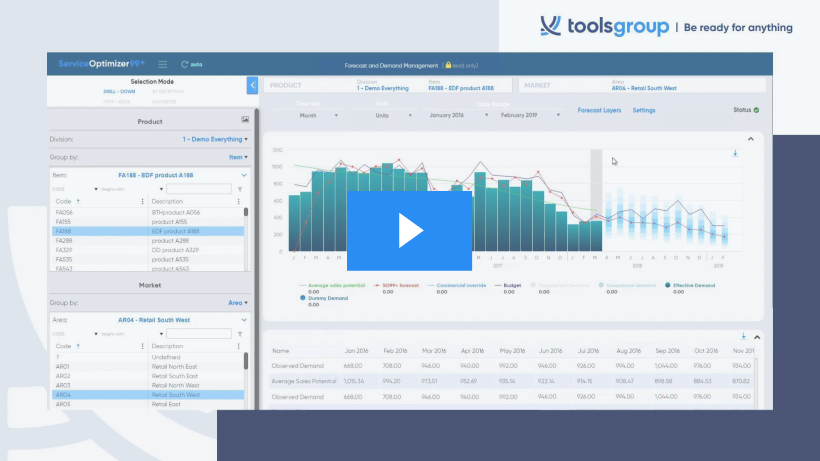Click Division 1 - Demo Everything breadcrumb
The width and height of the screenshot is (820, 461).
click(x=383, y=88)
